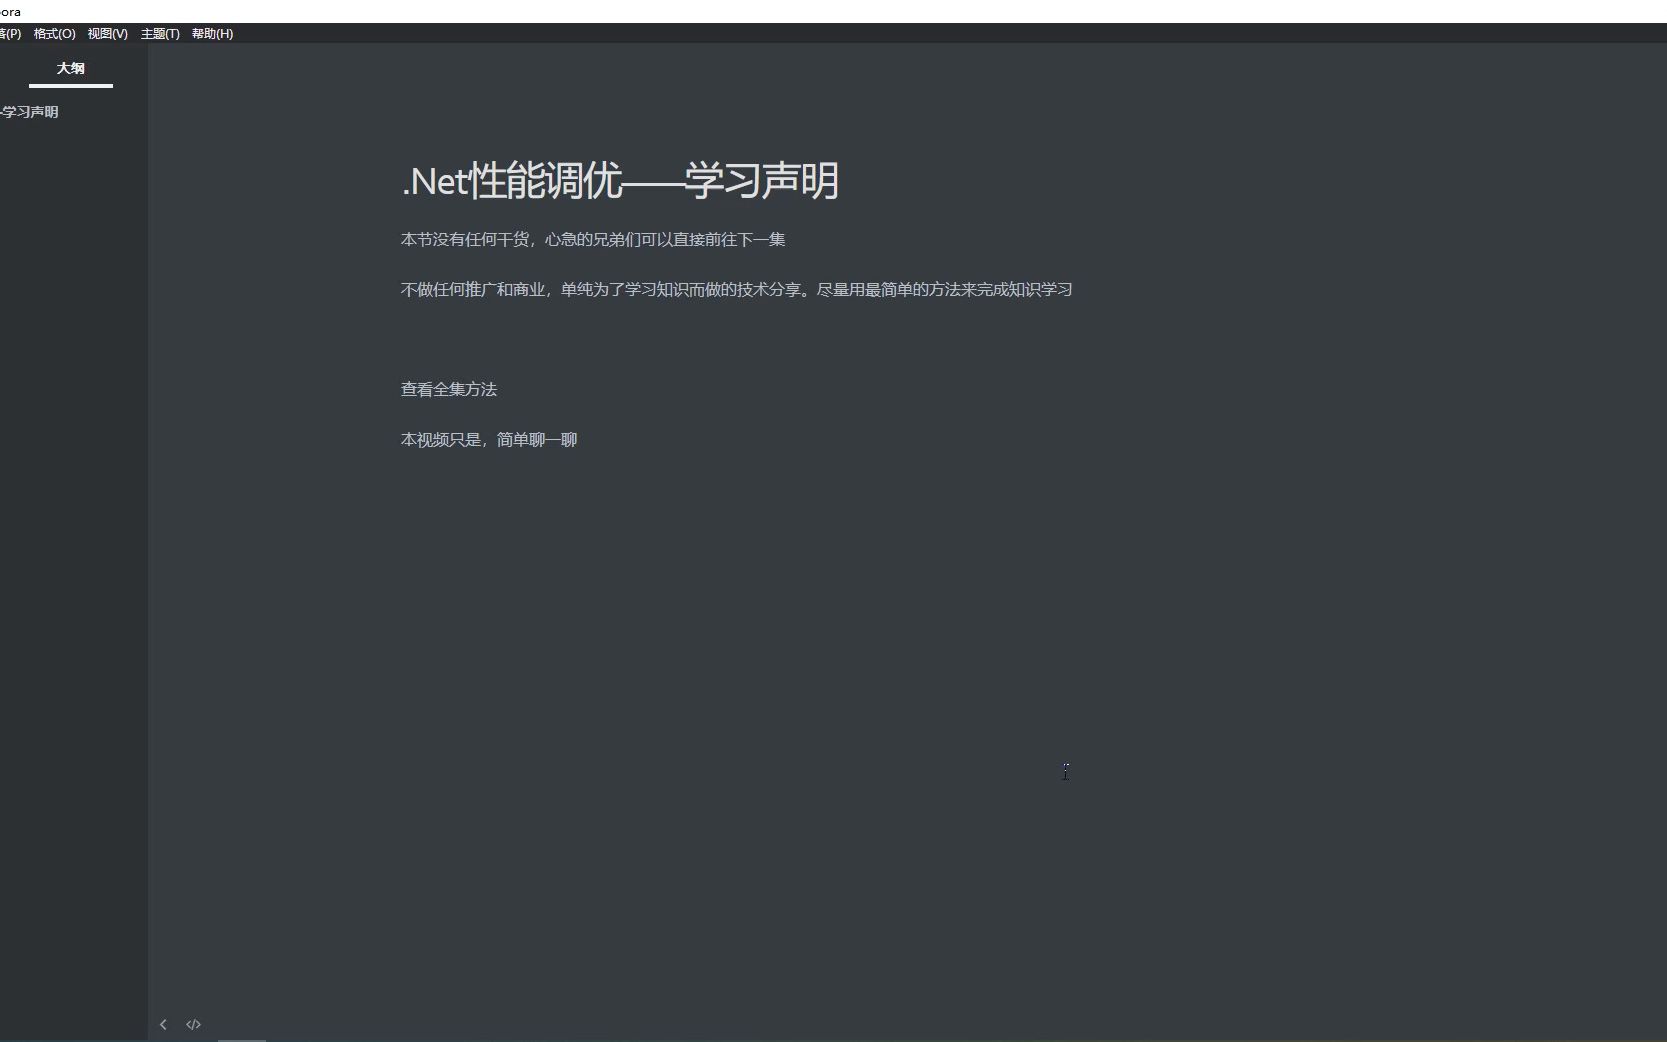
Task: Click the line 本节没有任何干货
Action: tap(593, 240)
